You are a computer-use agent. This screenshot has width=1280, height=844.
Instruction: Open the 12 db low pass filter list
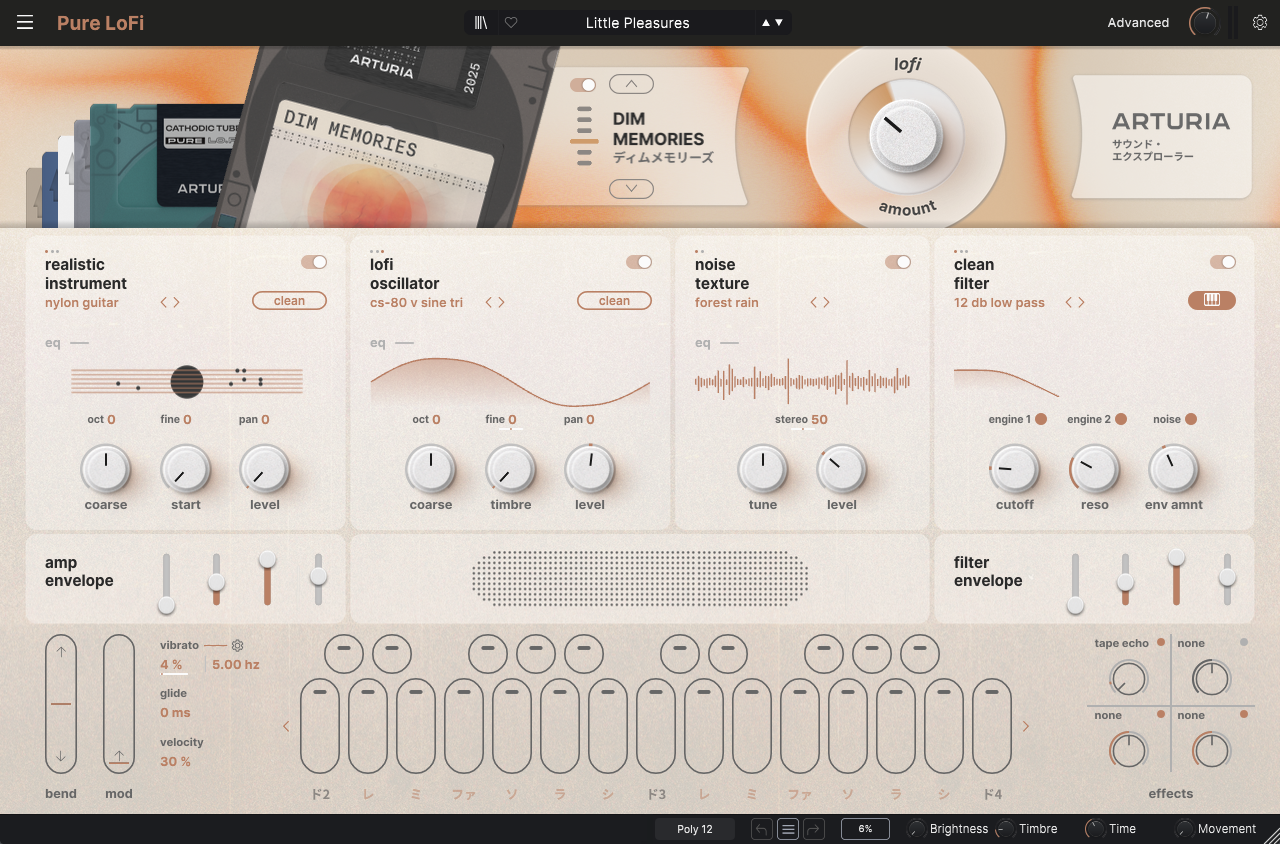point(999,303)
